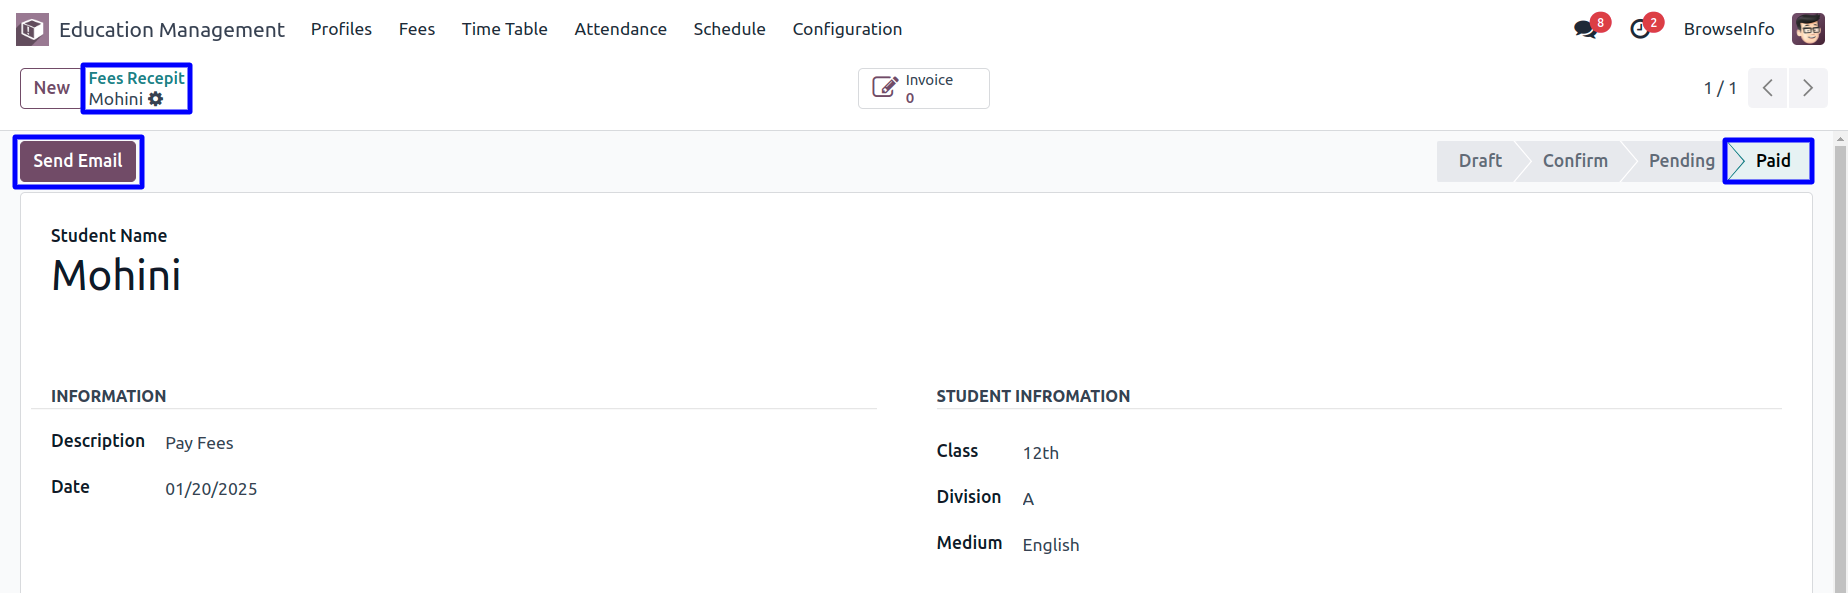Image resolution: width=1848 pixels, height=593 pixels.
Task: Follow the Fees Recepit breadcrumb link
Action: click(136, 78)
